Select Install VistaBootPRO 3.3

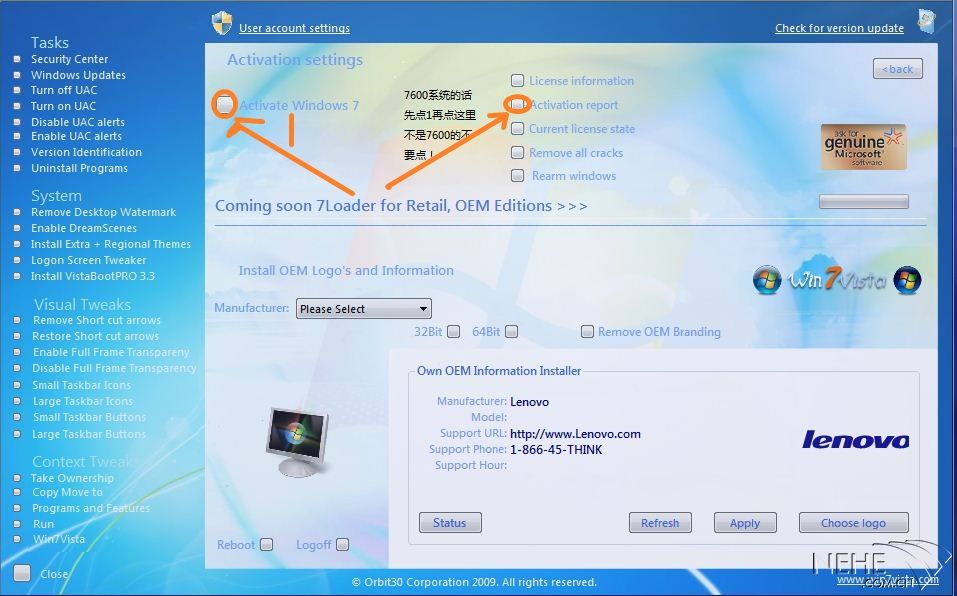(x=93, y=276)
